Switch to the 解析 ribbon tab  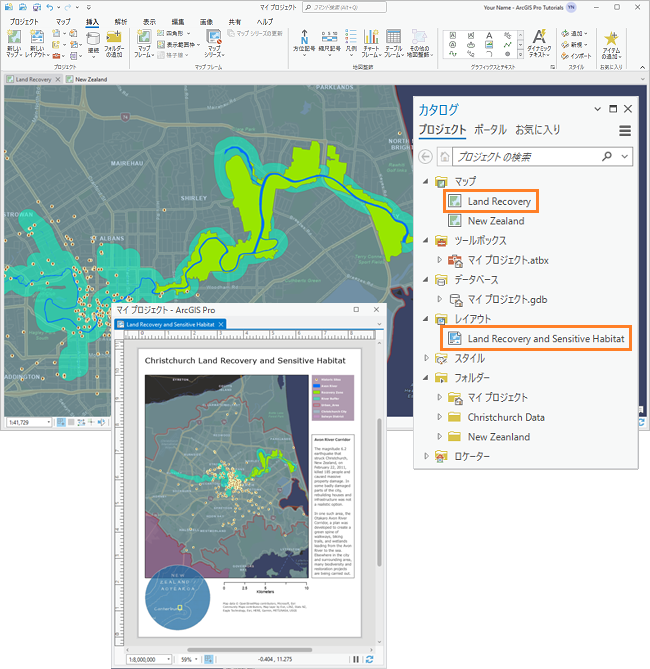[121, 22]
